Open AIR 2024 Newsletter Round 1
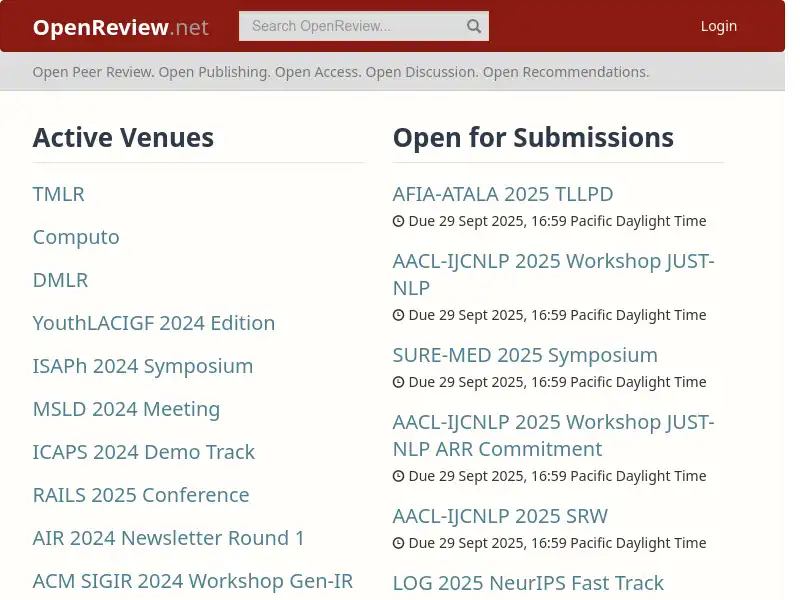This screenshot has height=600, width=800. tap(168, 538)
